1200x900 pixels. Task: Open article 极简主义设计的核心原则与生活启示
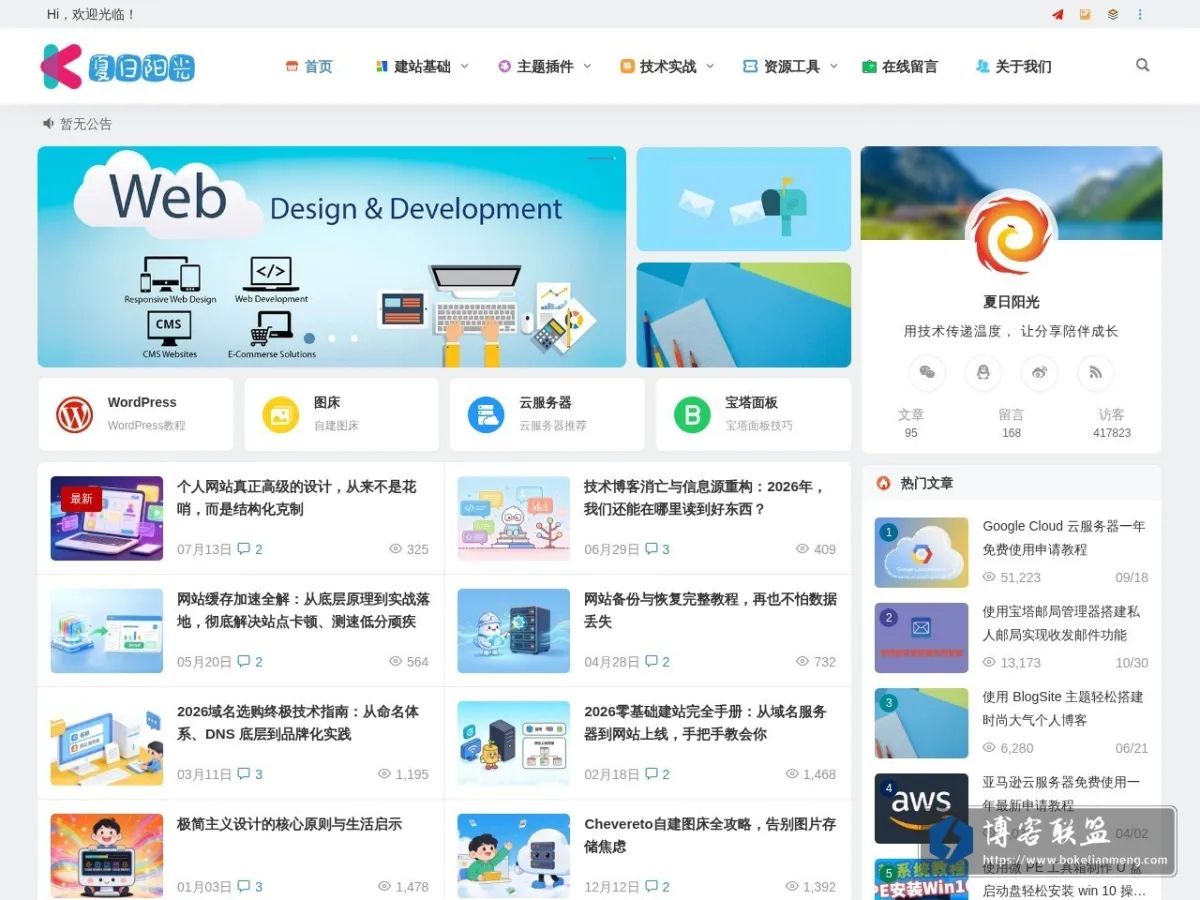click(x=290, y=824)
